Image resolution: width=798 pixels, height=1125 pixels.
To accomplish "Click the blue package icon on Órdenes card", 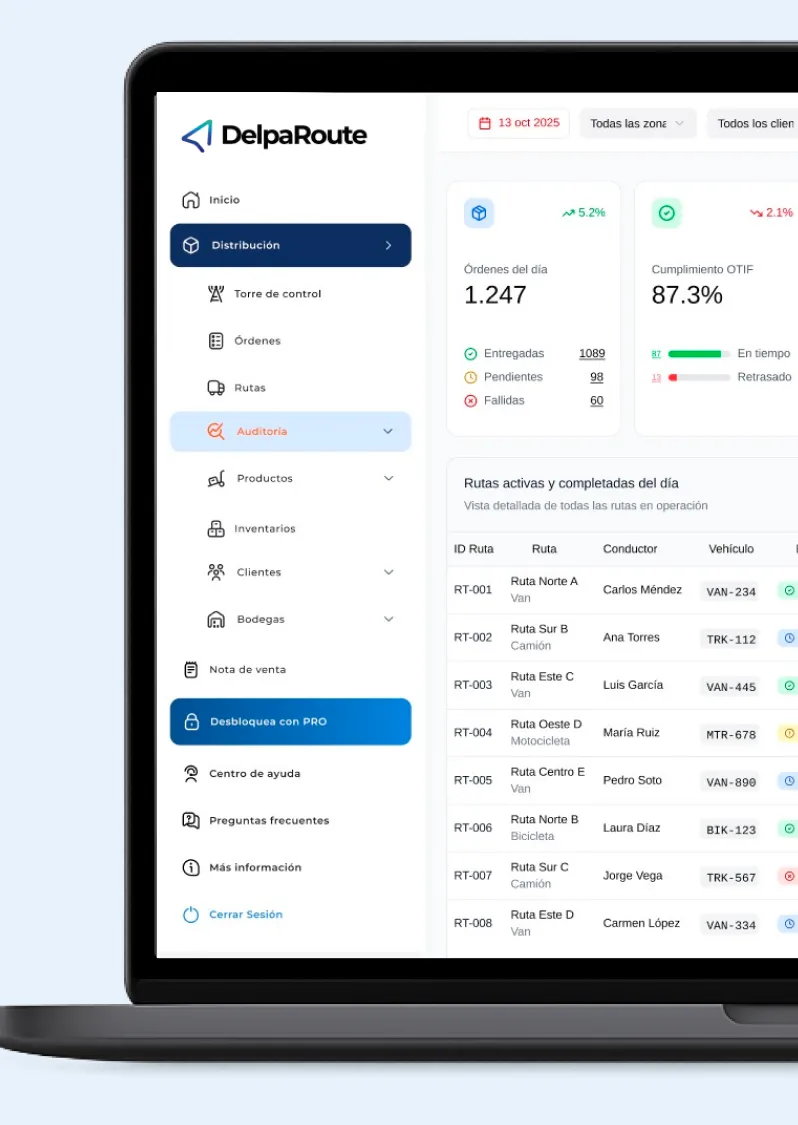I will pos(479,213).
